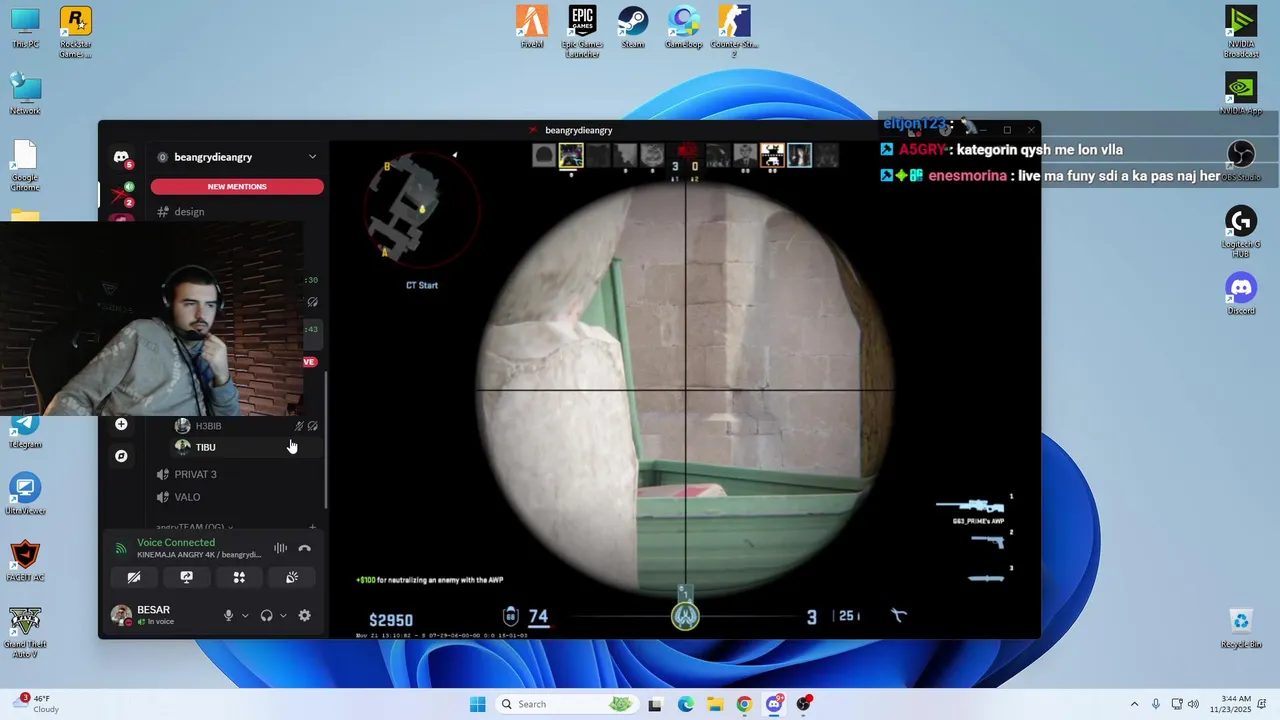Open OBS Studio desktop icon
The height and width of the screenshot is (720, 1280).
coord(1241,160)
